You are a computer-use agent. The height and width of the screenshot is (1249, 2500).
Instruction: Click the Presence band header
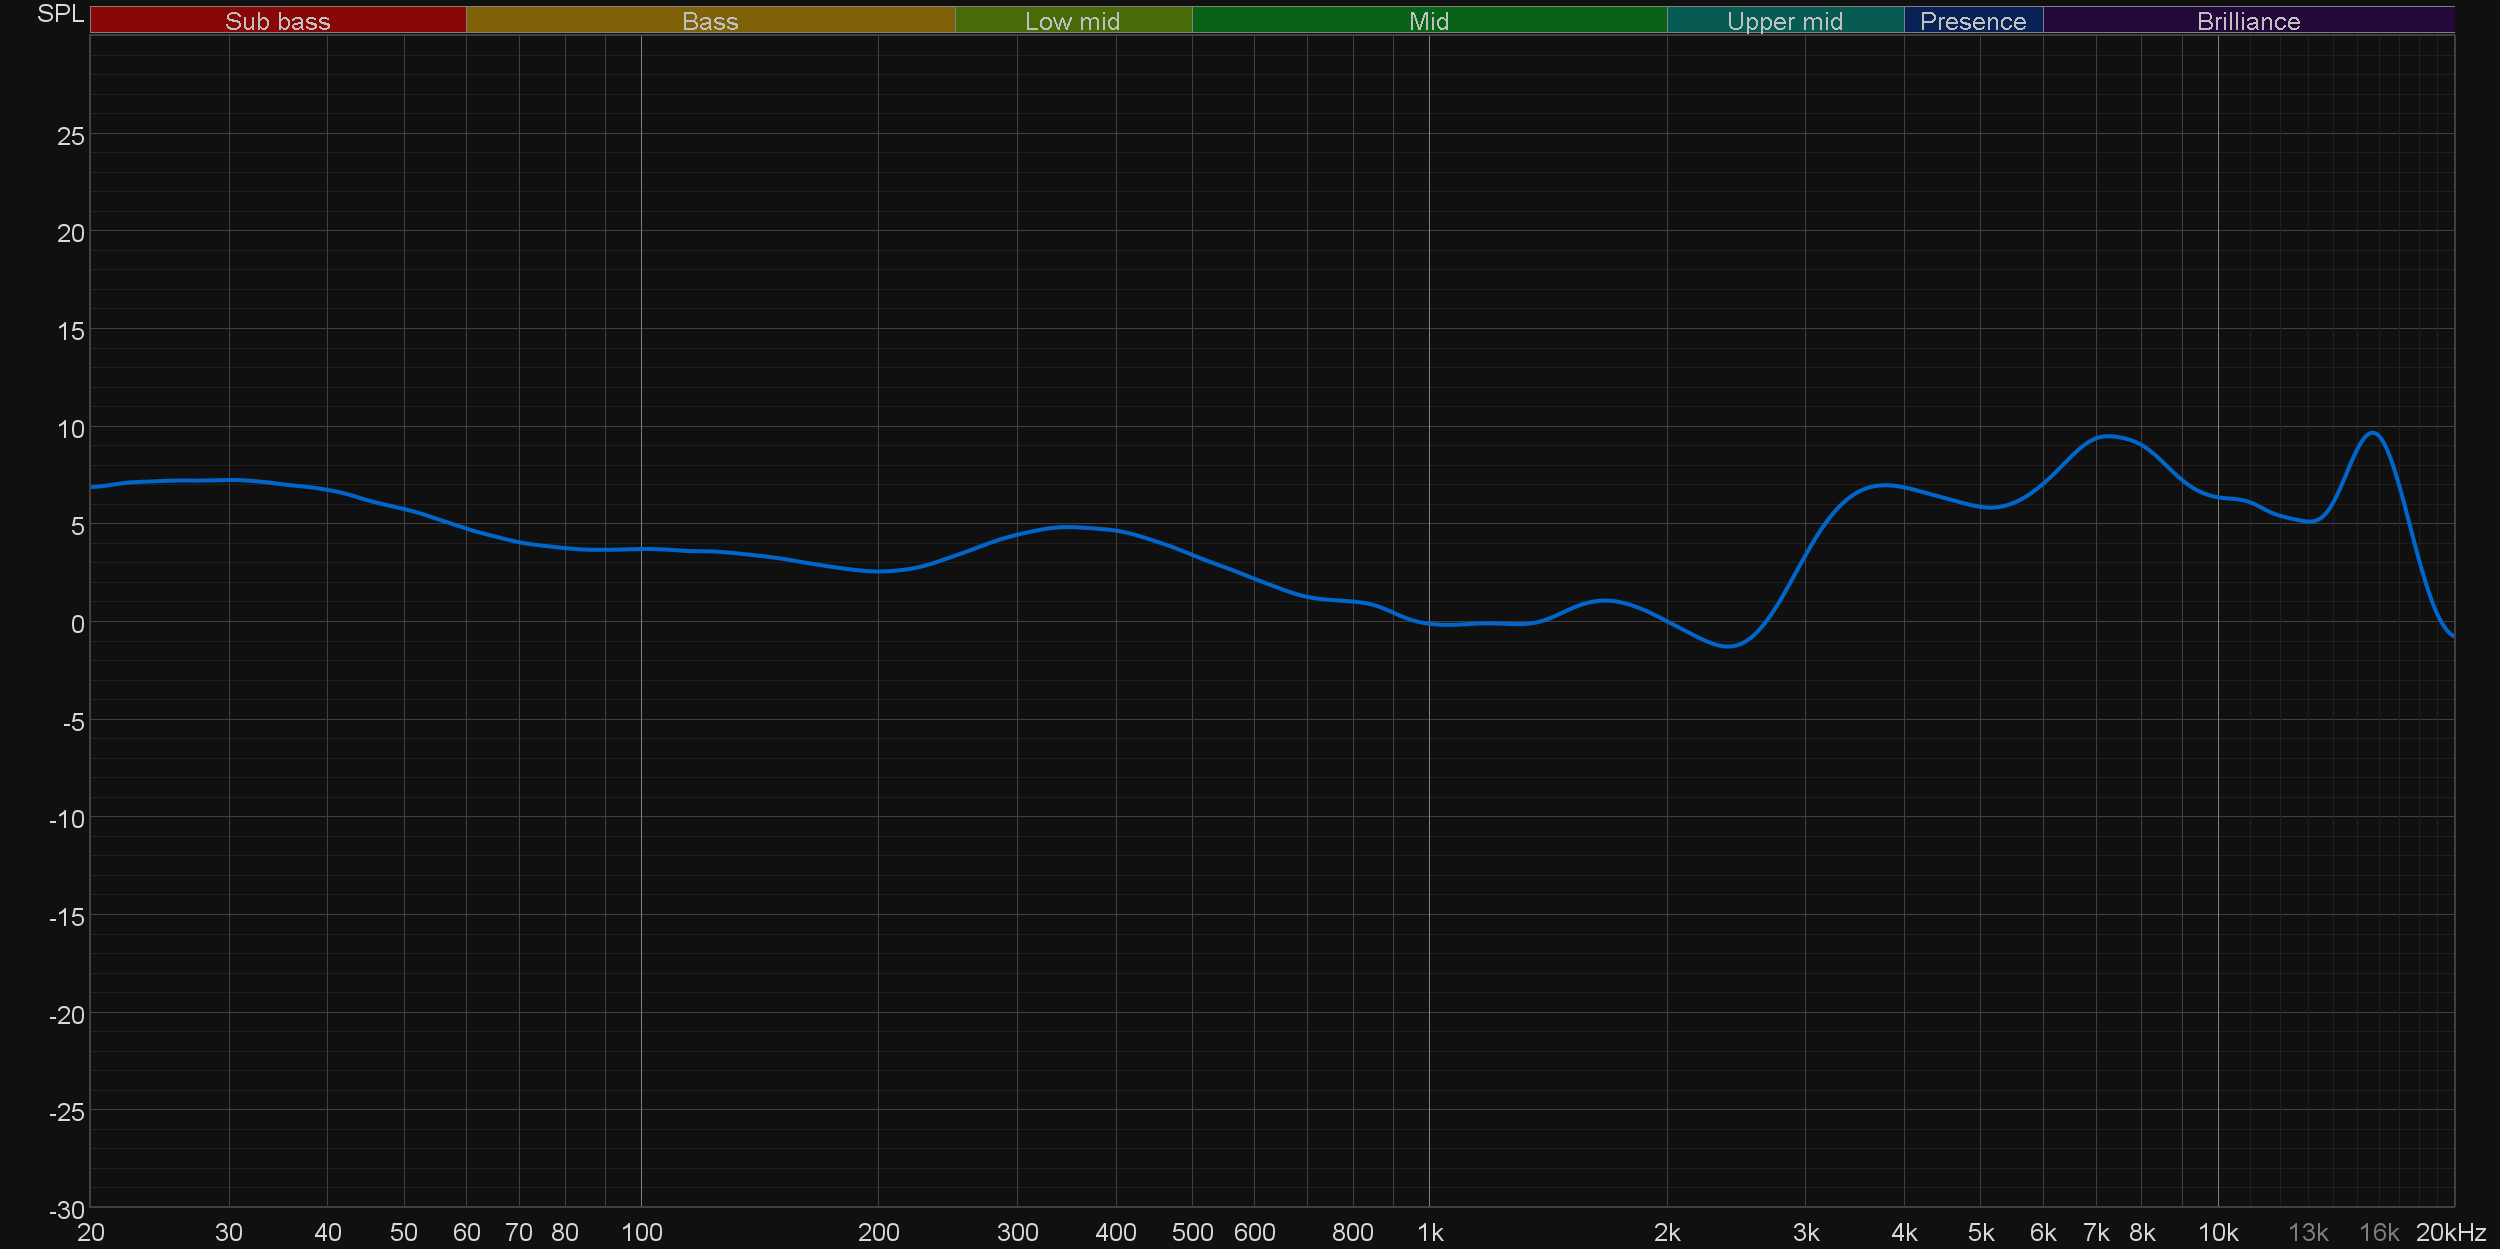(x=1972, y=21)
